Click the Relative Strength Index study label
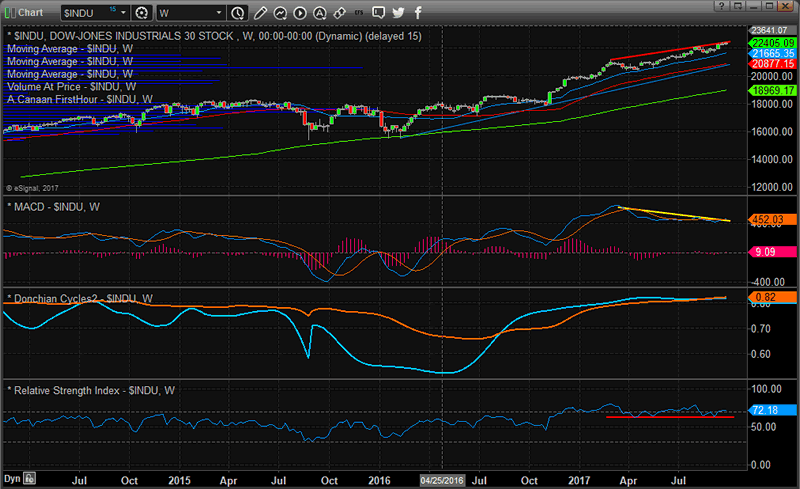800x489 pixels. point(88,390)
